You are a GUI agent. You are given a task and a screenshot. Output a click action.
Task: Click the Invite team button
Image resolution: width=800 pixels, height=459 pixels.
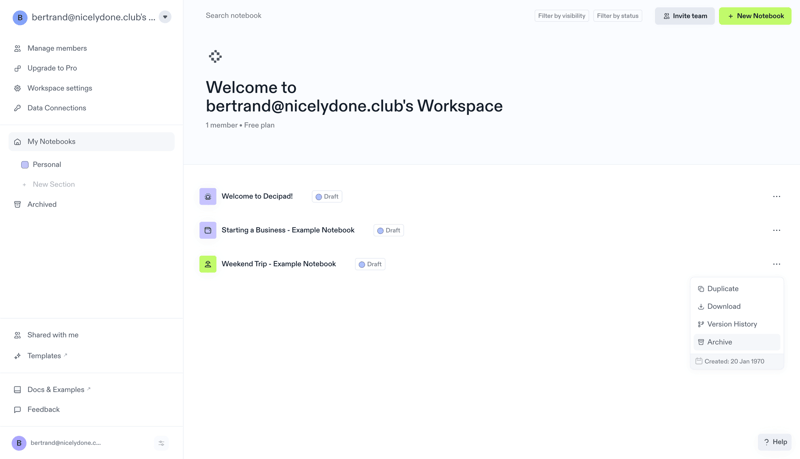tap(685, 16)
